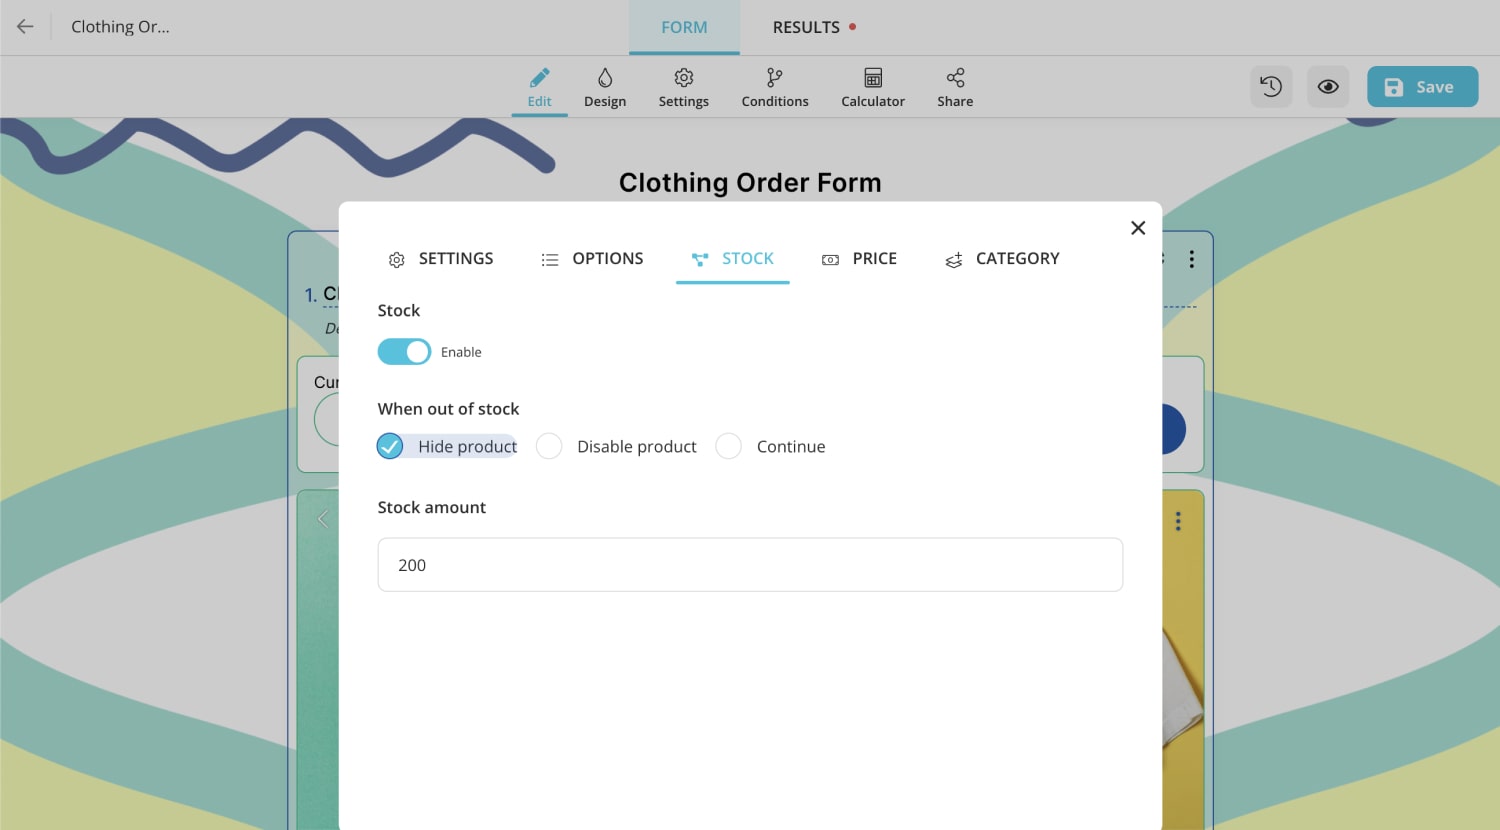This screenshot has height=830, width=1500.
Task: Disable the stock Enable toggle
Action: click(x=404, y=351)
